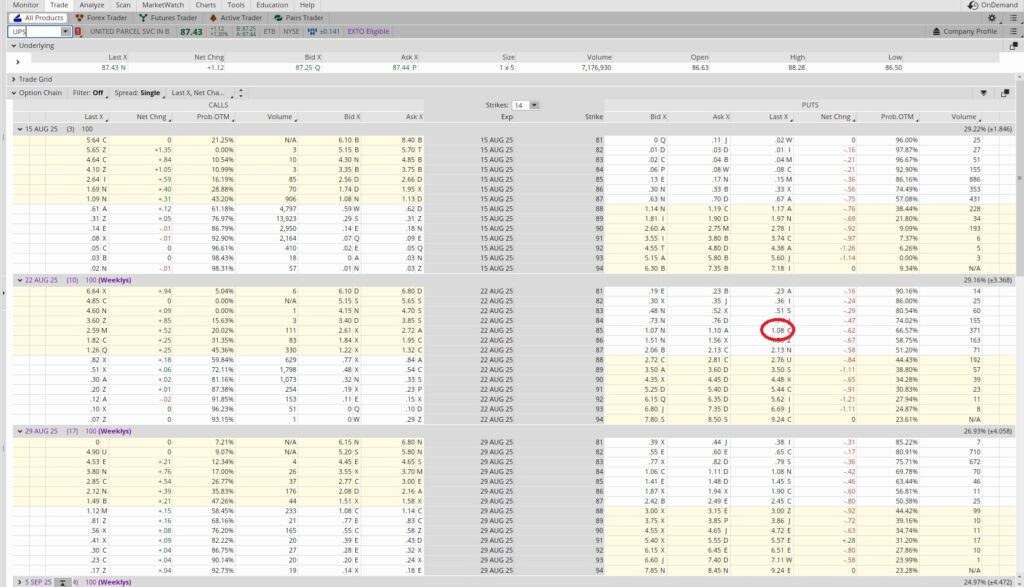Click the Pairs Trader circular-arrows icon

click(279, 17)
